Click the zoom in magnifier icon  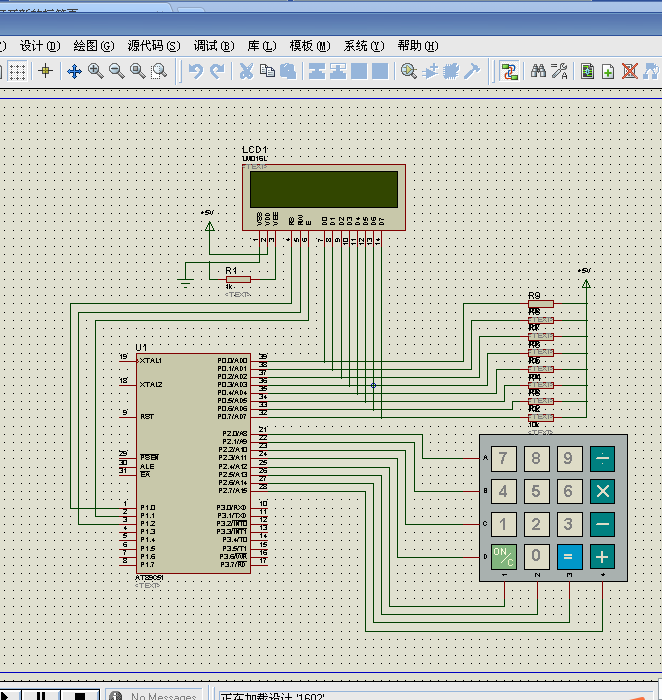[x=95, y=71]
